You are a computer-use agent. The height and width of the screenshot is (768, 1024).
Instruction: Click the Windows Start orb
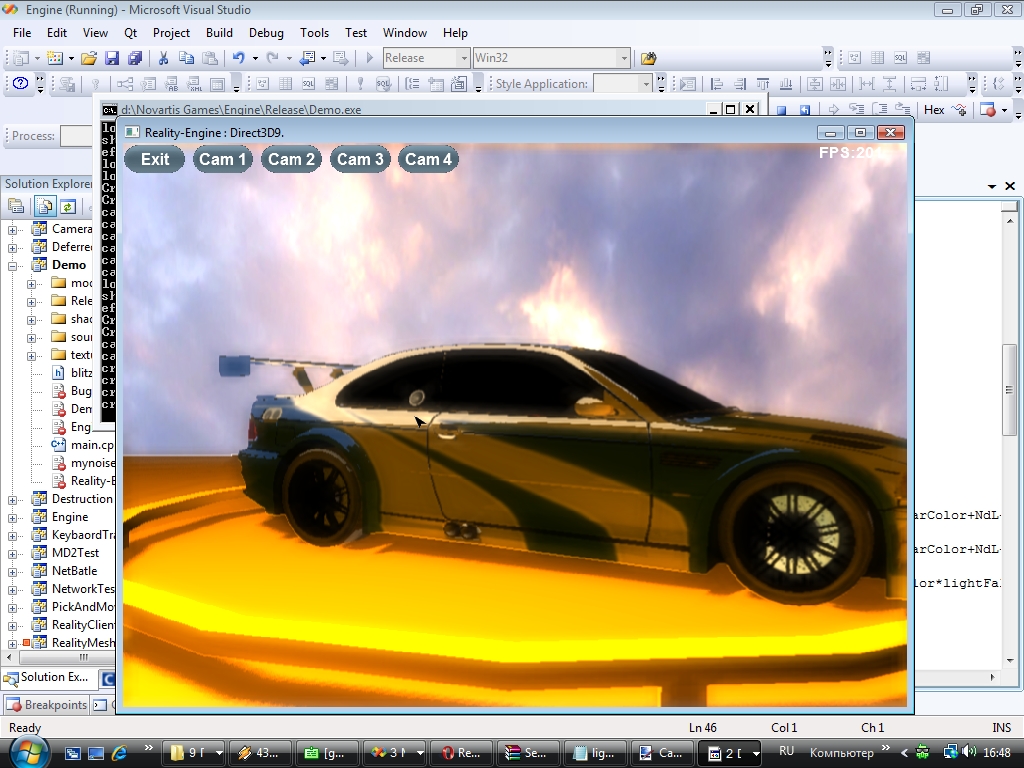click(x=28, y=751)
